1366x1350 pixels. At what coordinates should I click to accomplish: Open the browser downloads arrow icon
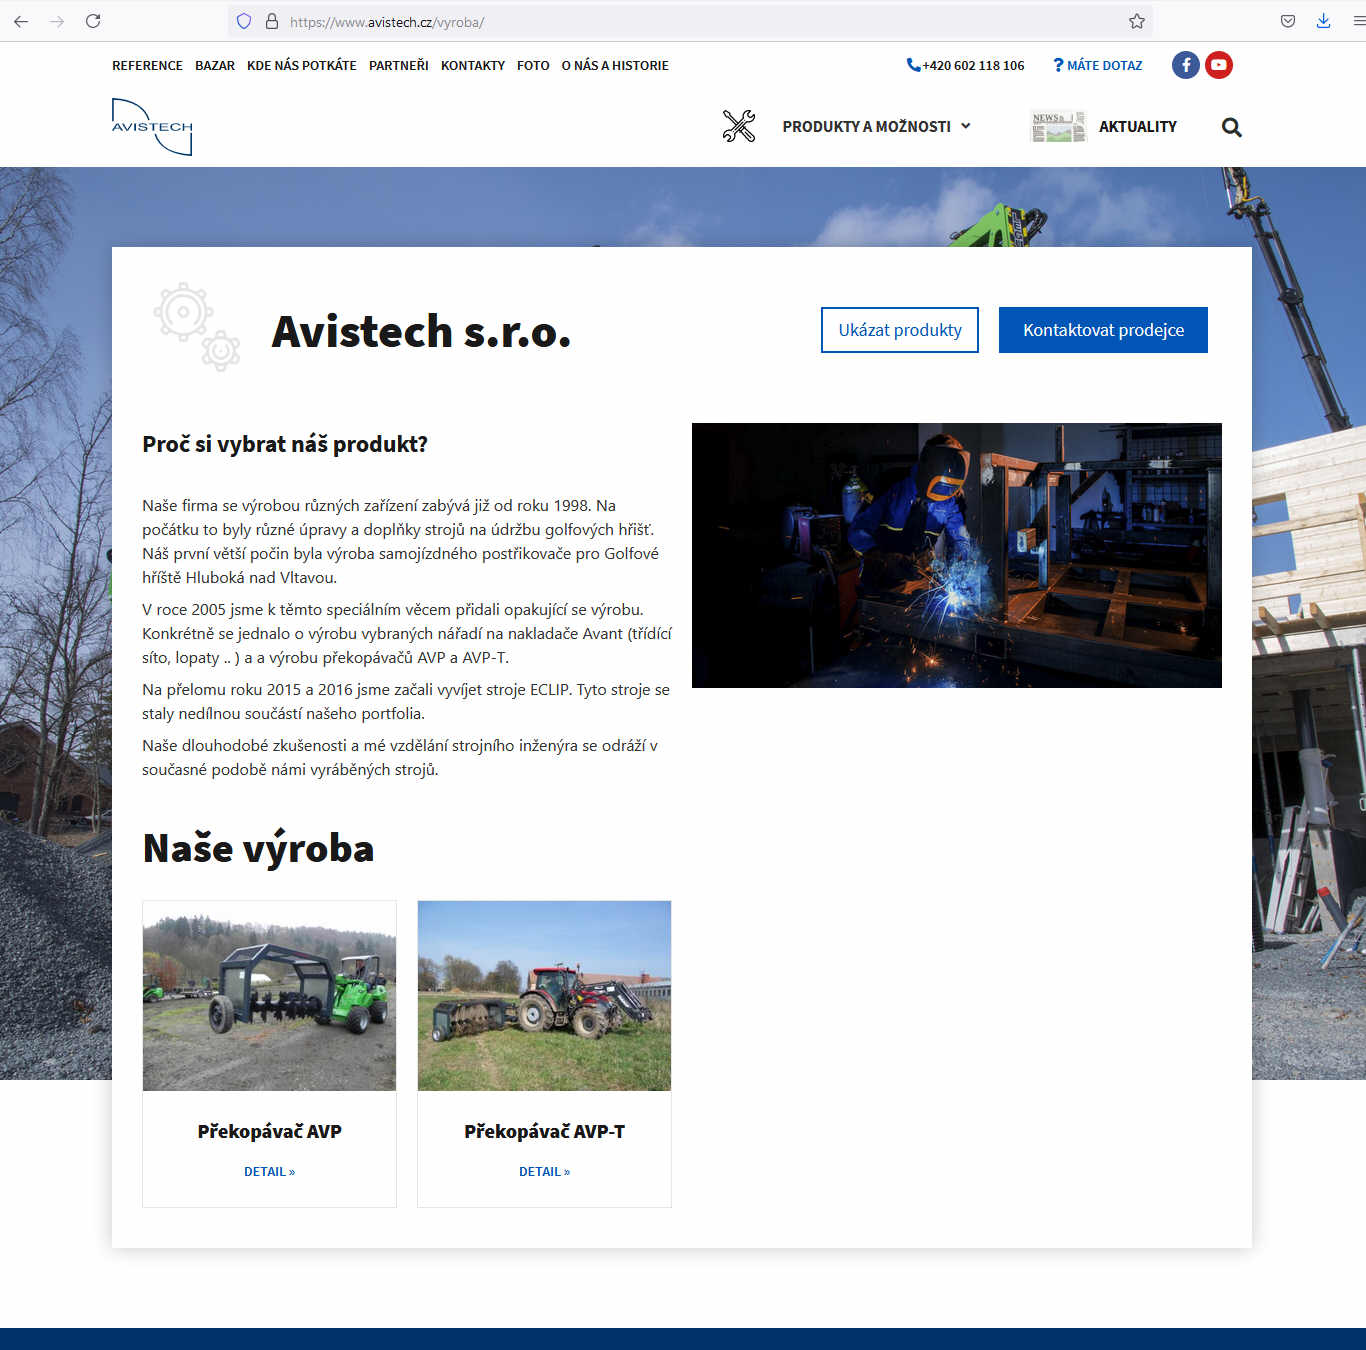(x=1323, y=21)
